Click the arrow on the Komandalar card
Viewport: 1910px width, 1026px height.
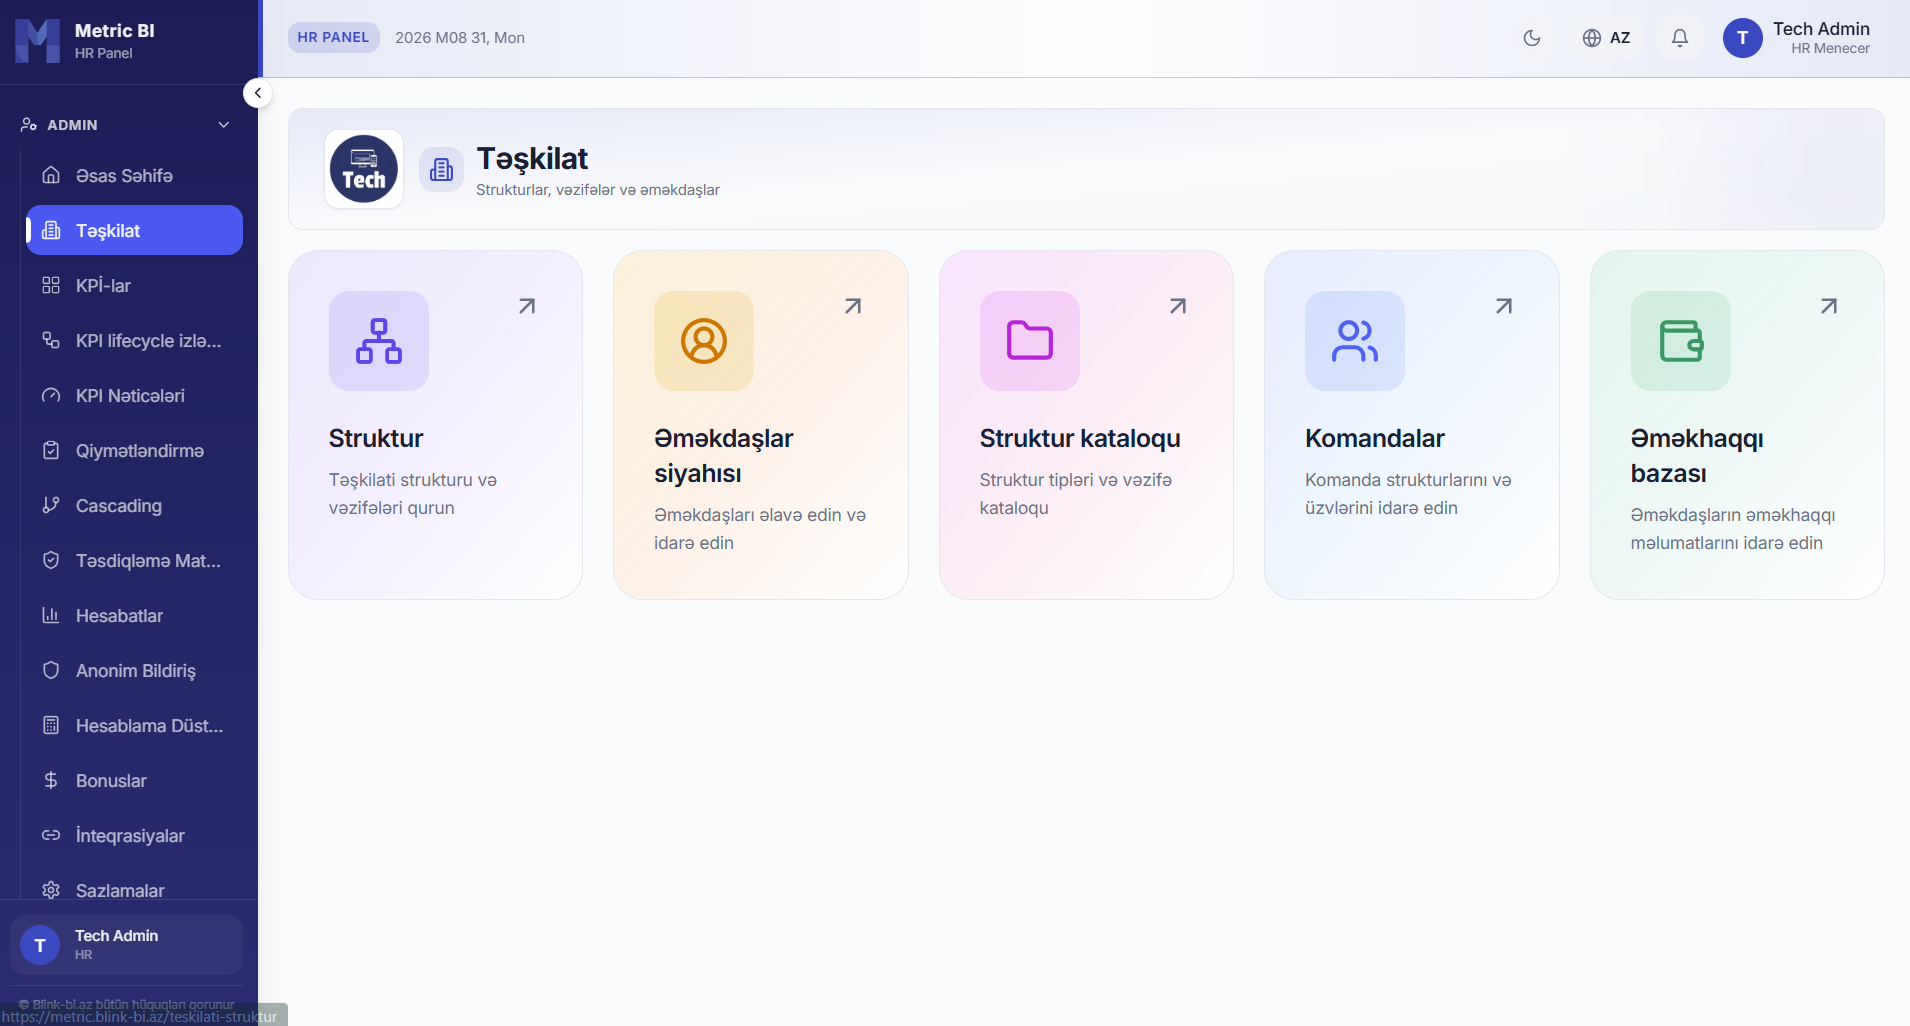pyautogui.click(x=1504, y=306)
